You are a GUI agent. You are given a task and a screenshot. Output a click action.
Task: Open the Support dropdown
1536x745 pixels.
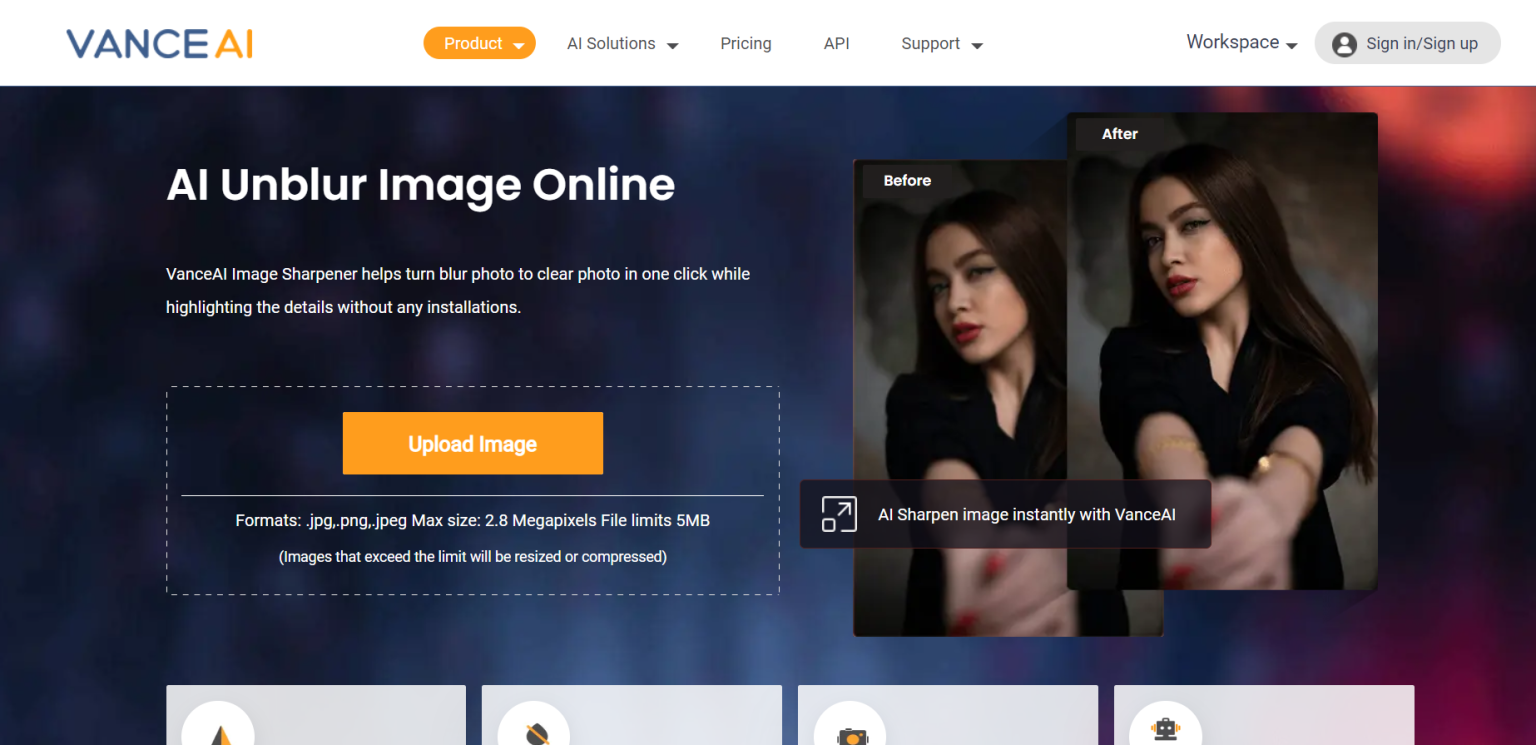click(940, 43)
